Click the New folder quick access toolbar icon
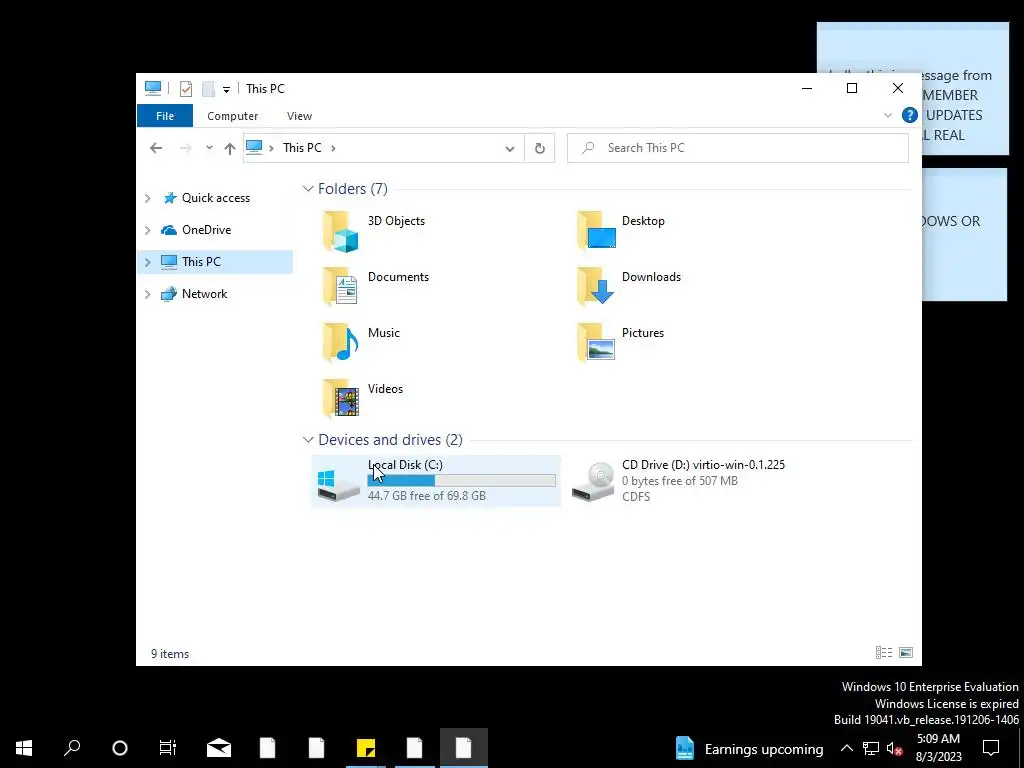Viewport: 1024px width, 768px height. [208, 89]
